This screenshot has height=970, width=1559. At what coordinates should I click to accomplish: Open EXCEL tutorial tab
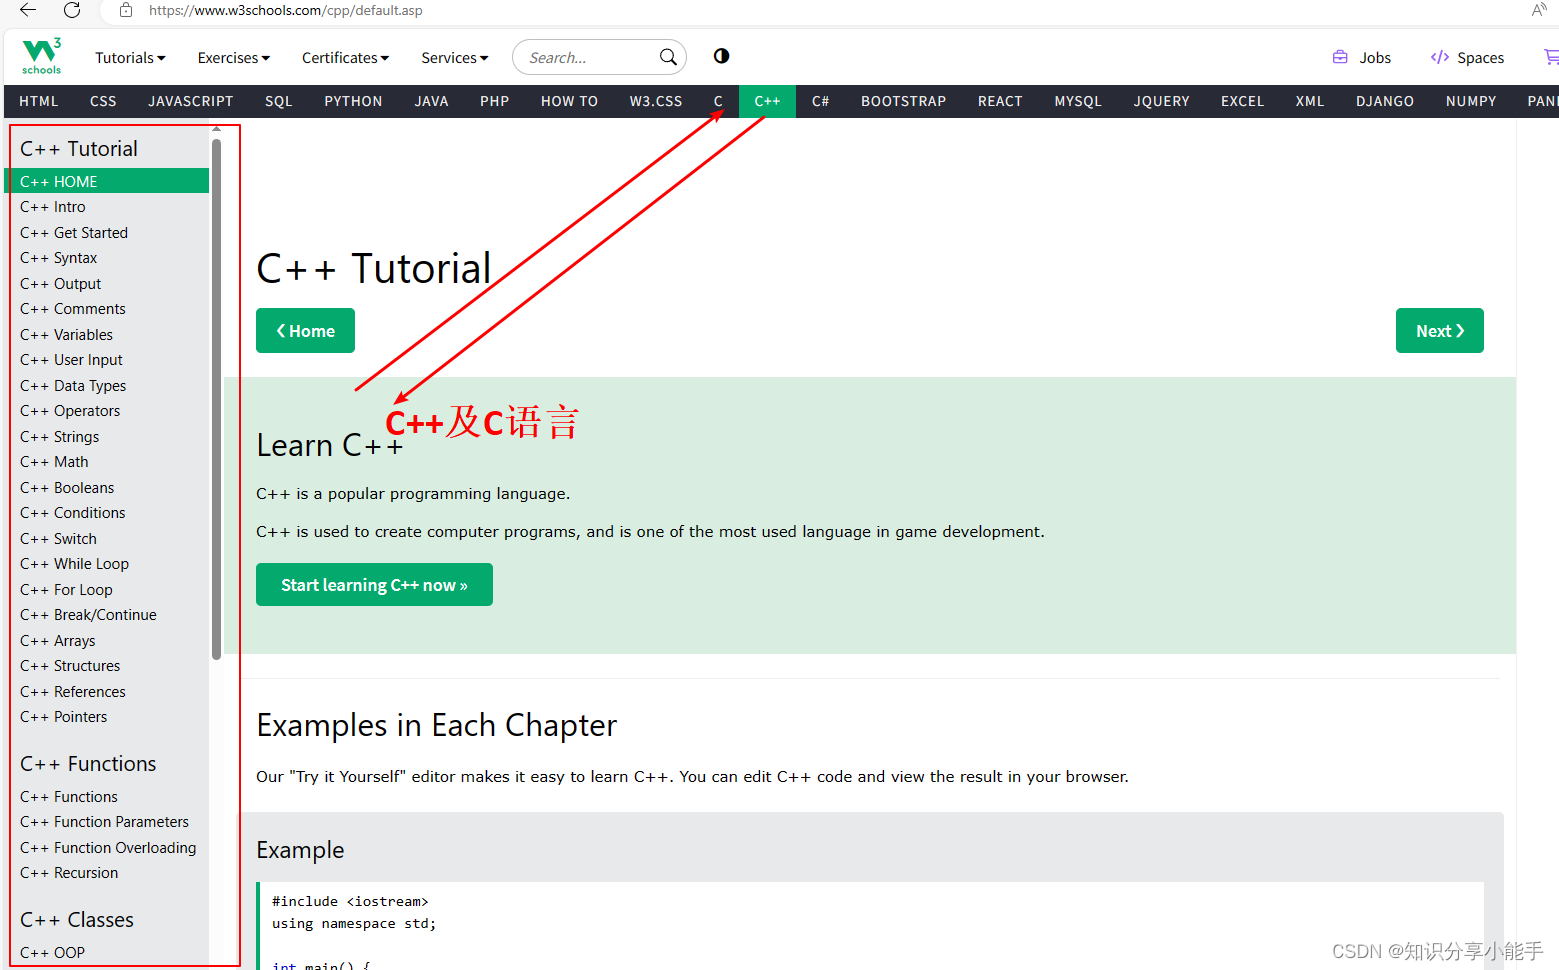point(1242,101)
